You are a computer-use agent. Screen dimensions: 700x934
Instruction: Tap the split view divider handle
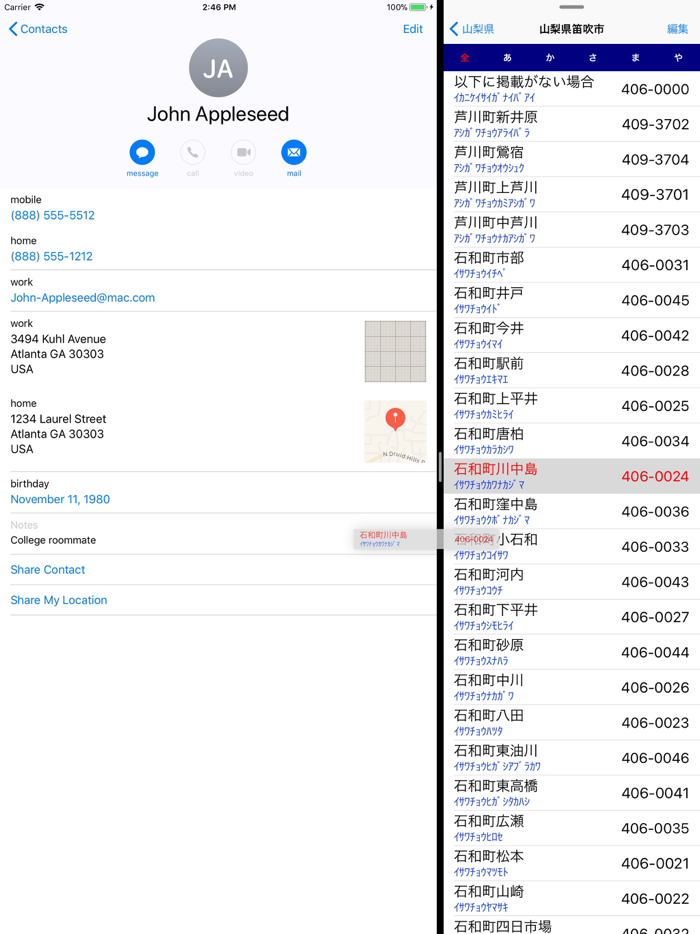(440, 467)
